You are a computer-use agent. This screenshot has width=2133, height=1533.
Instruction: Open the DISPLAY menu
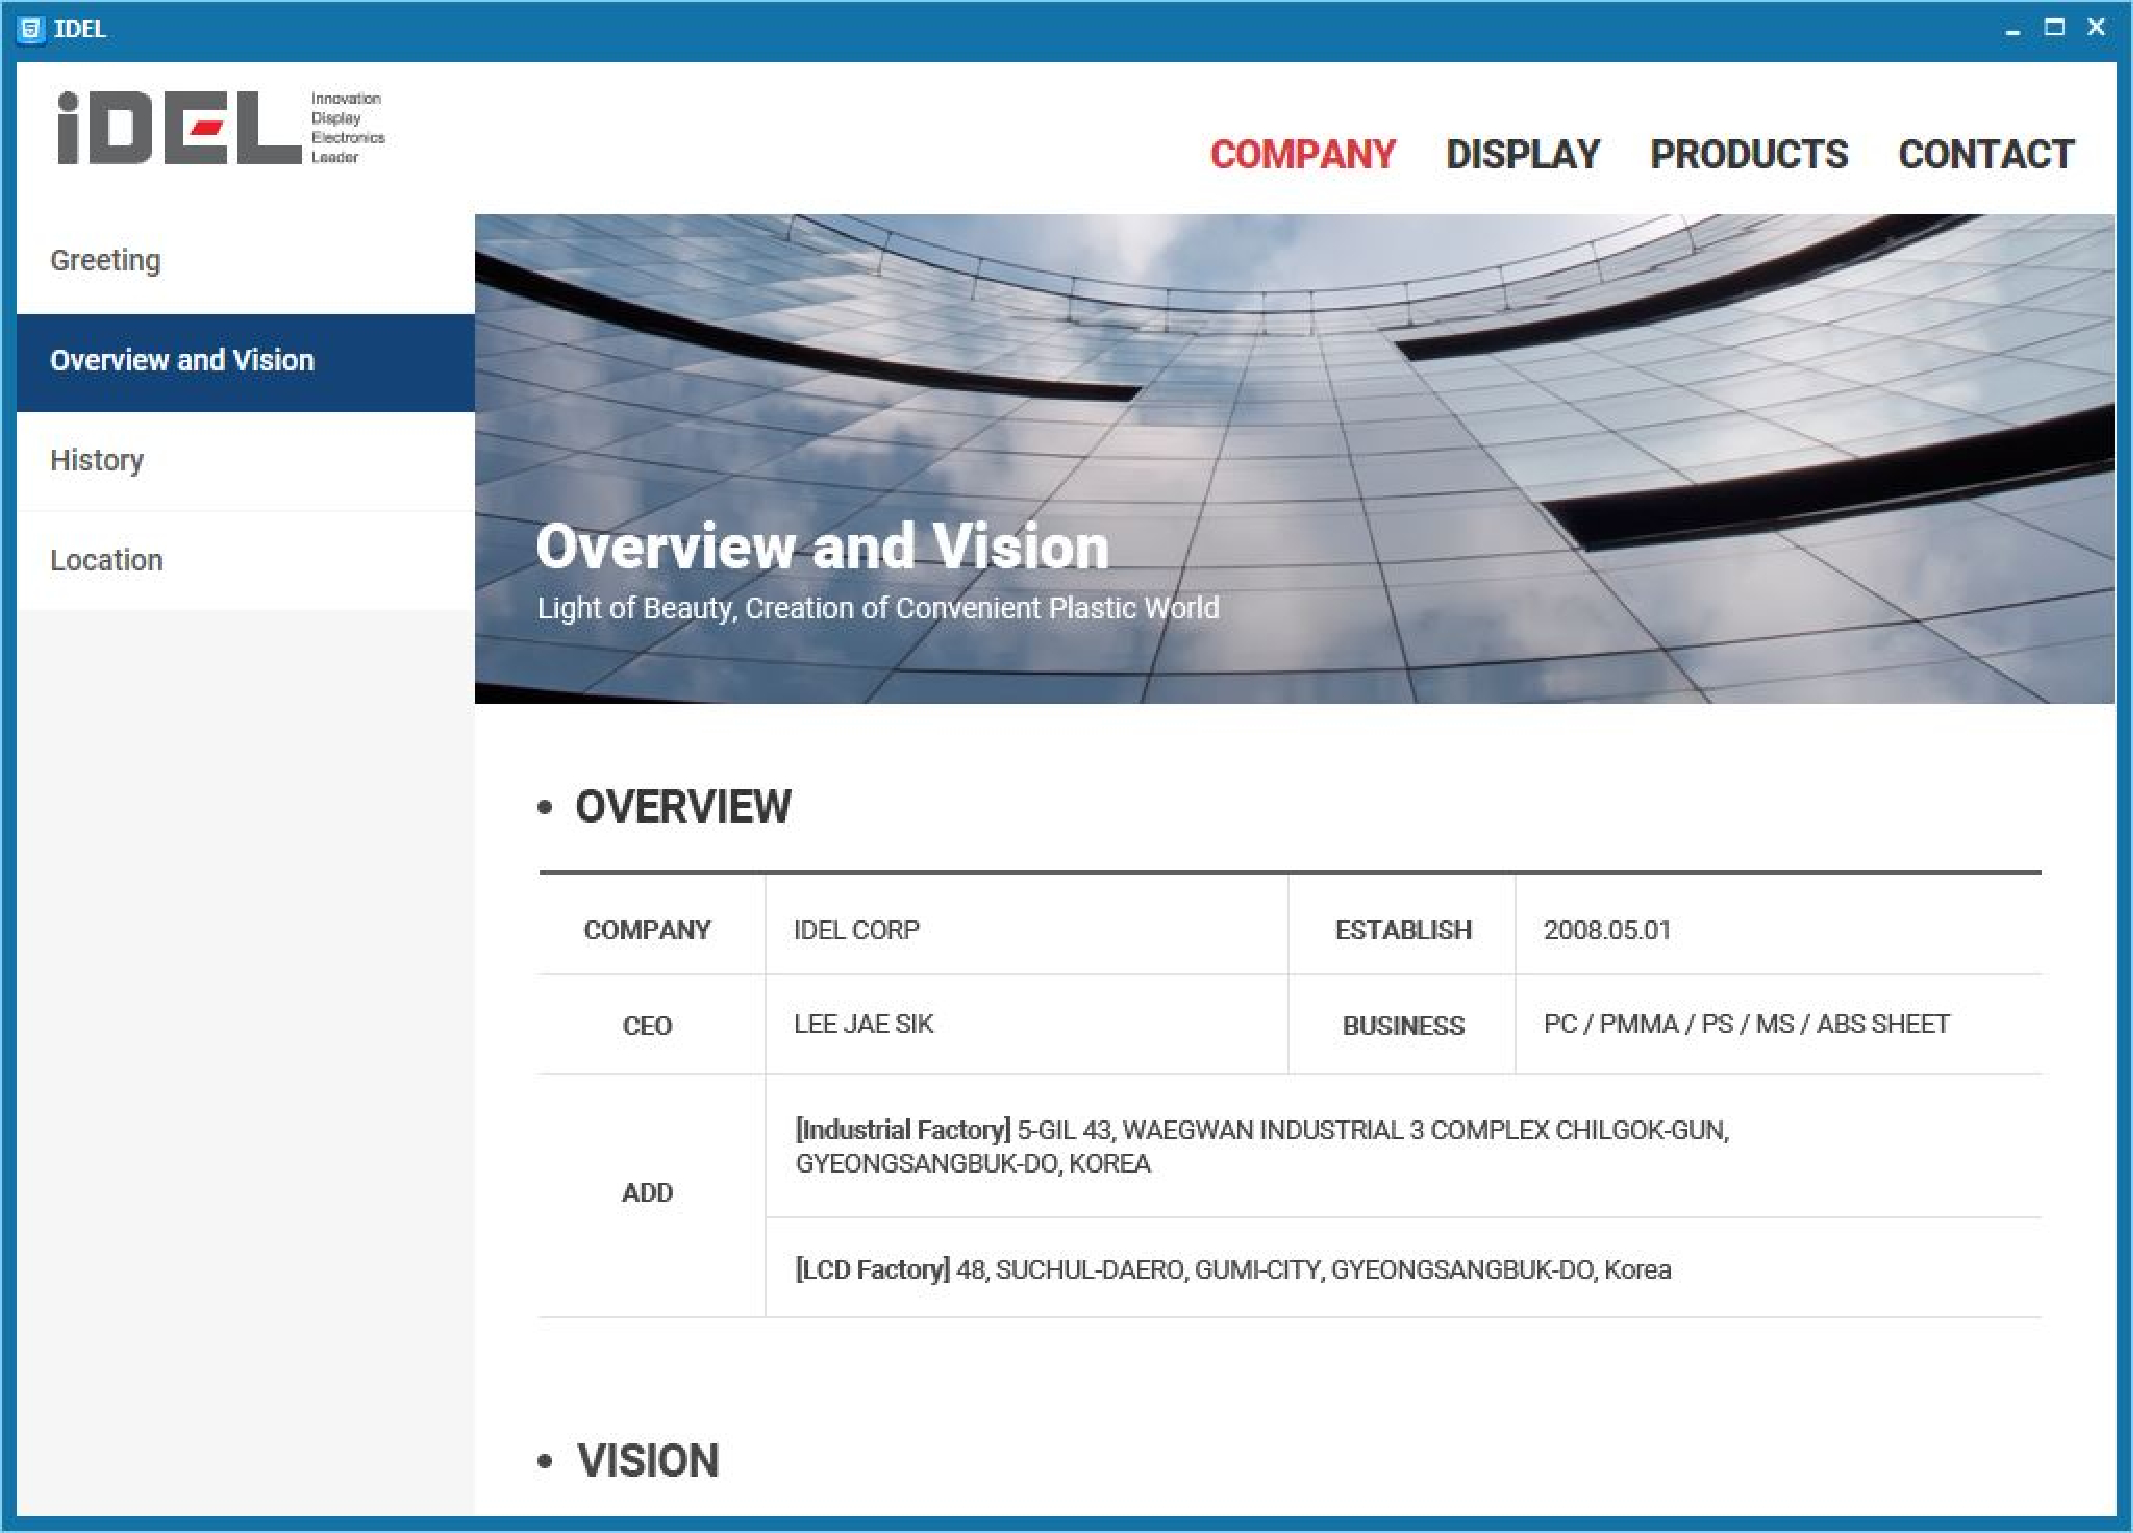tap(1523, 154)
